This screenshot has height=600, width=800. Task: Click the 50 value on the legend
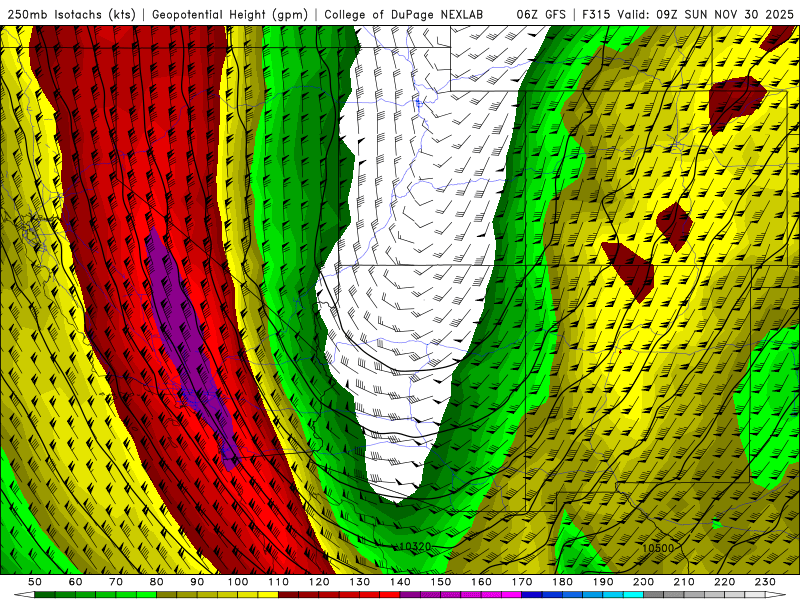[x=35, y=582]
